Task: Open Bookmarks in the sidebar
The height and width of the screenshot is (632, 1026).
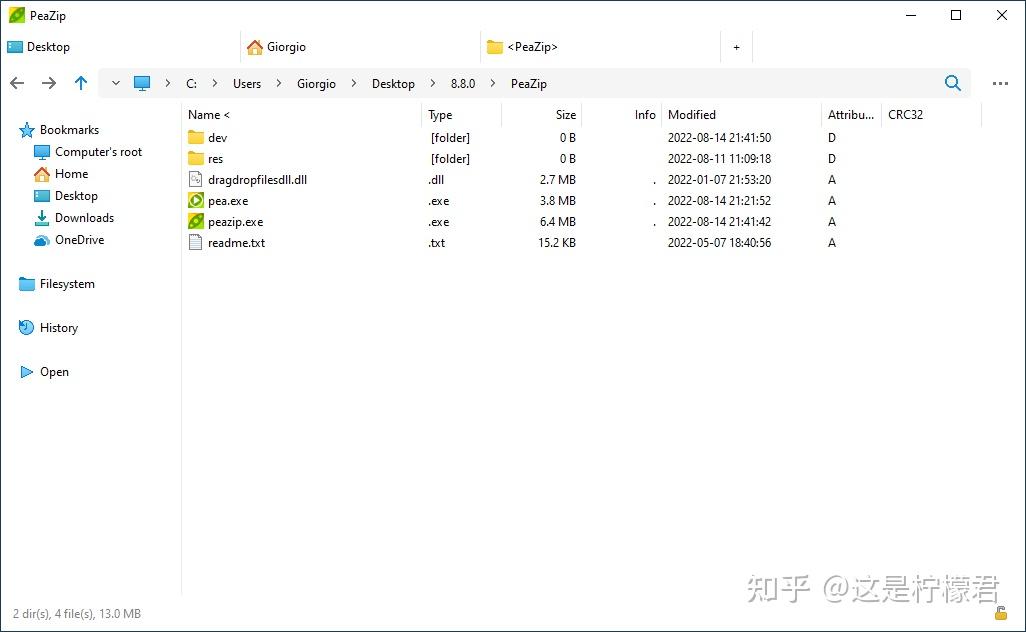Action: pyautogui.click(x=69, y=130)
